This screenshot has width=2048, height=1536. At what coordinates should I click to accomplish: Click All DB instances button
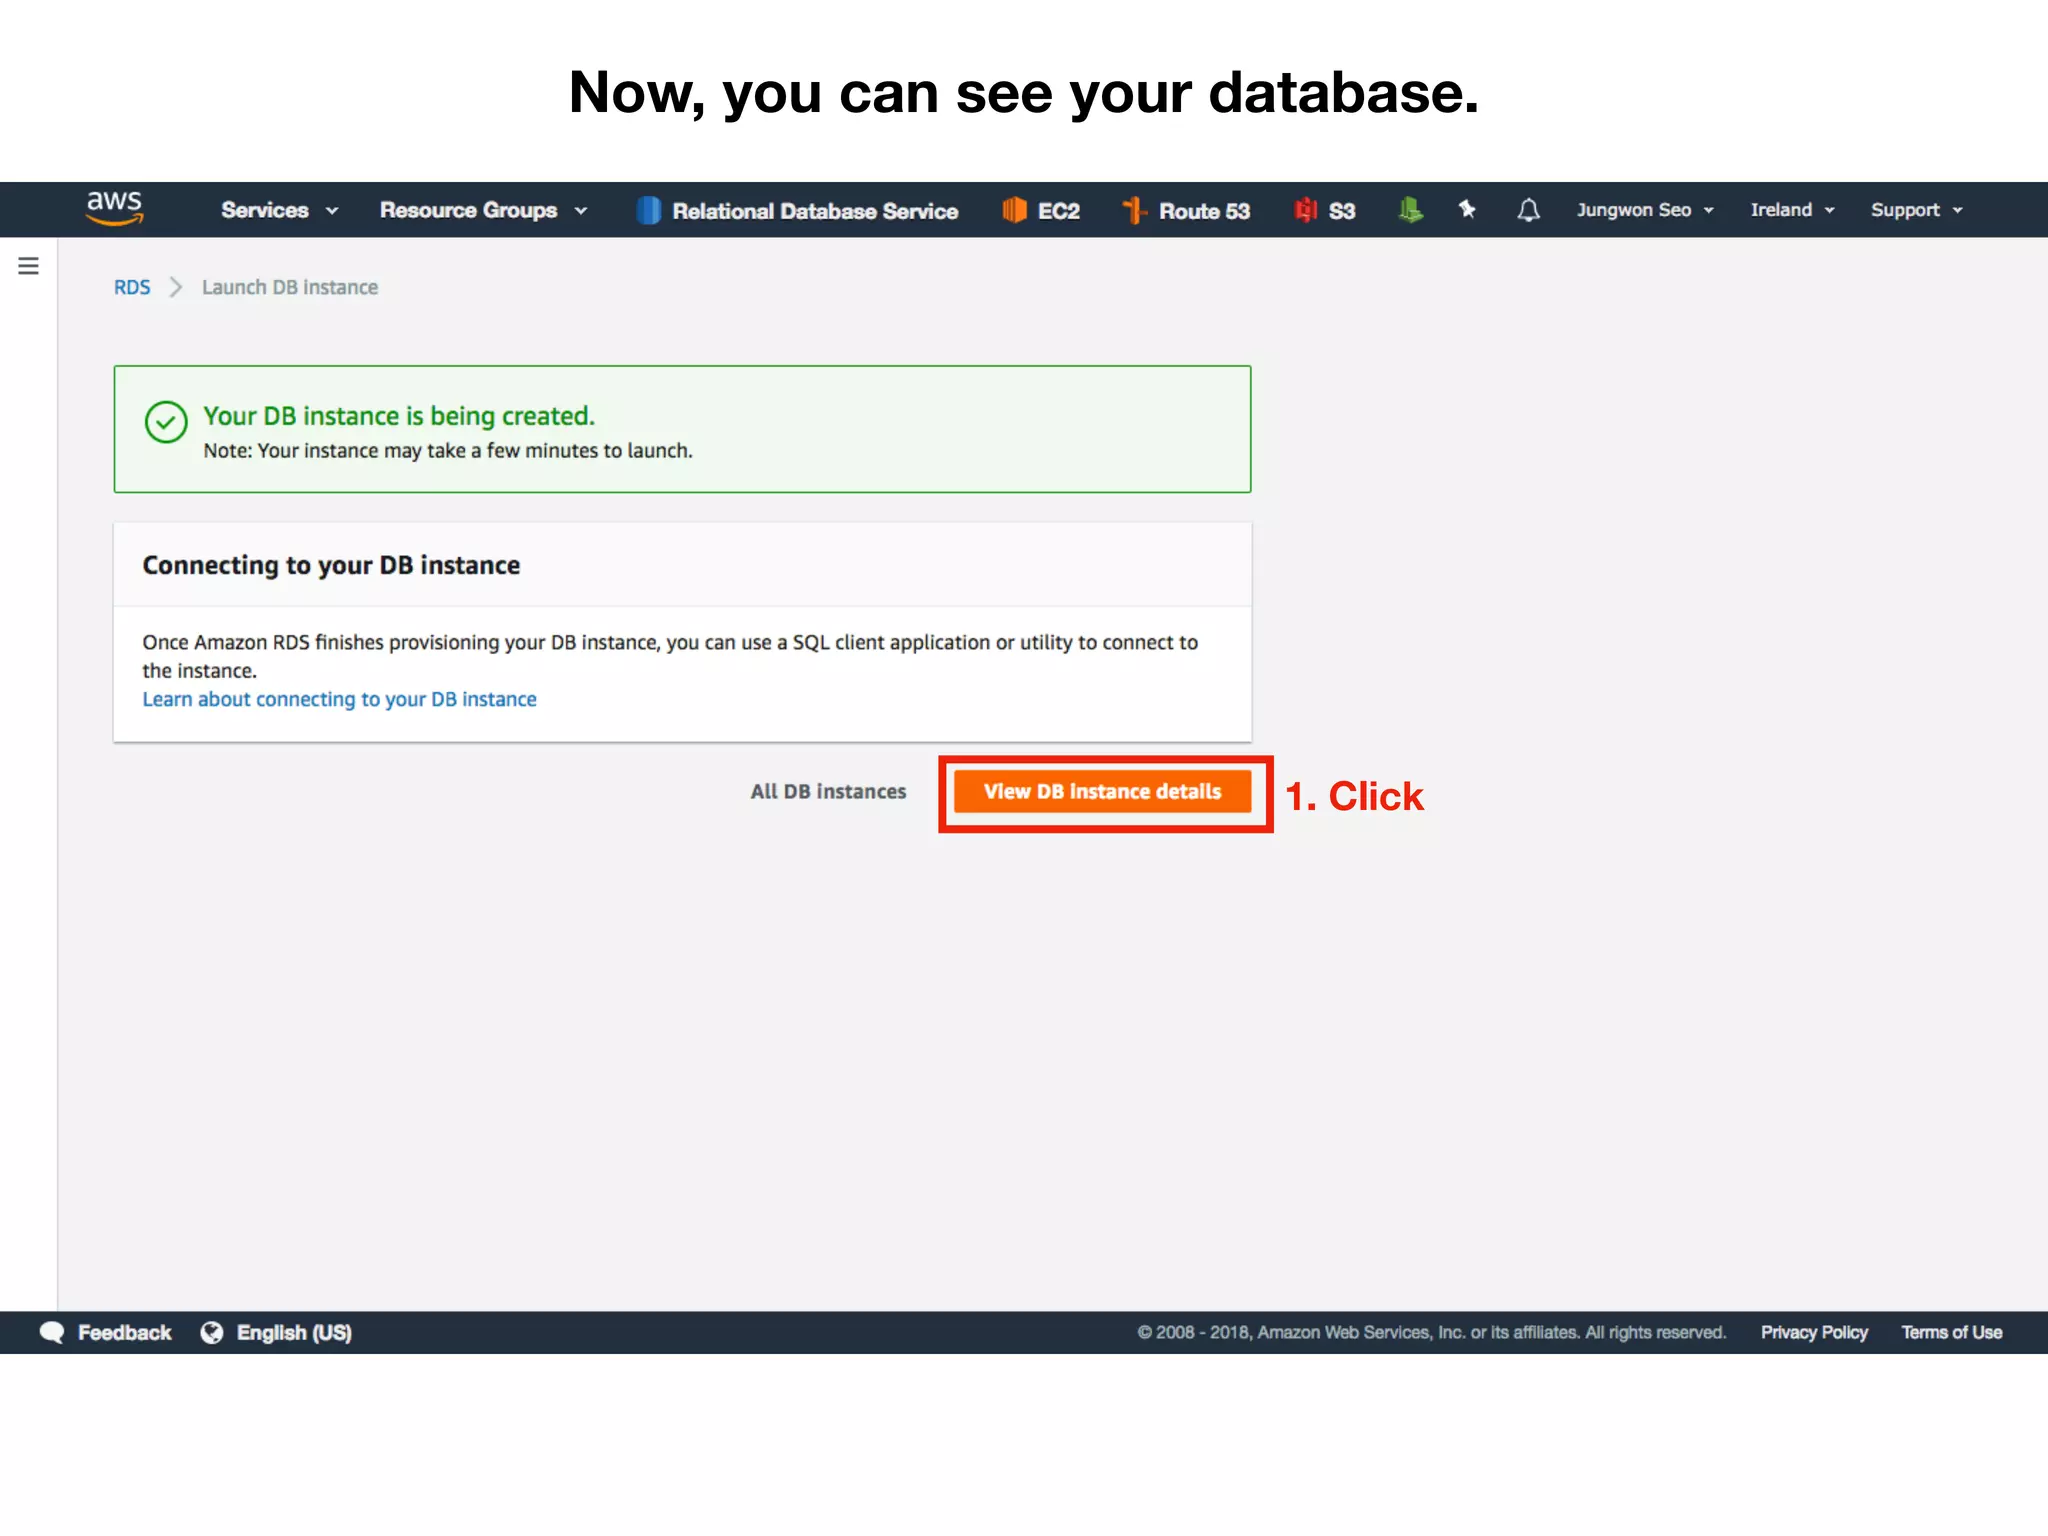coord(828,791)
